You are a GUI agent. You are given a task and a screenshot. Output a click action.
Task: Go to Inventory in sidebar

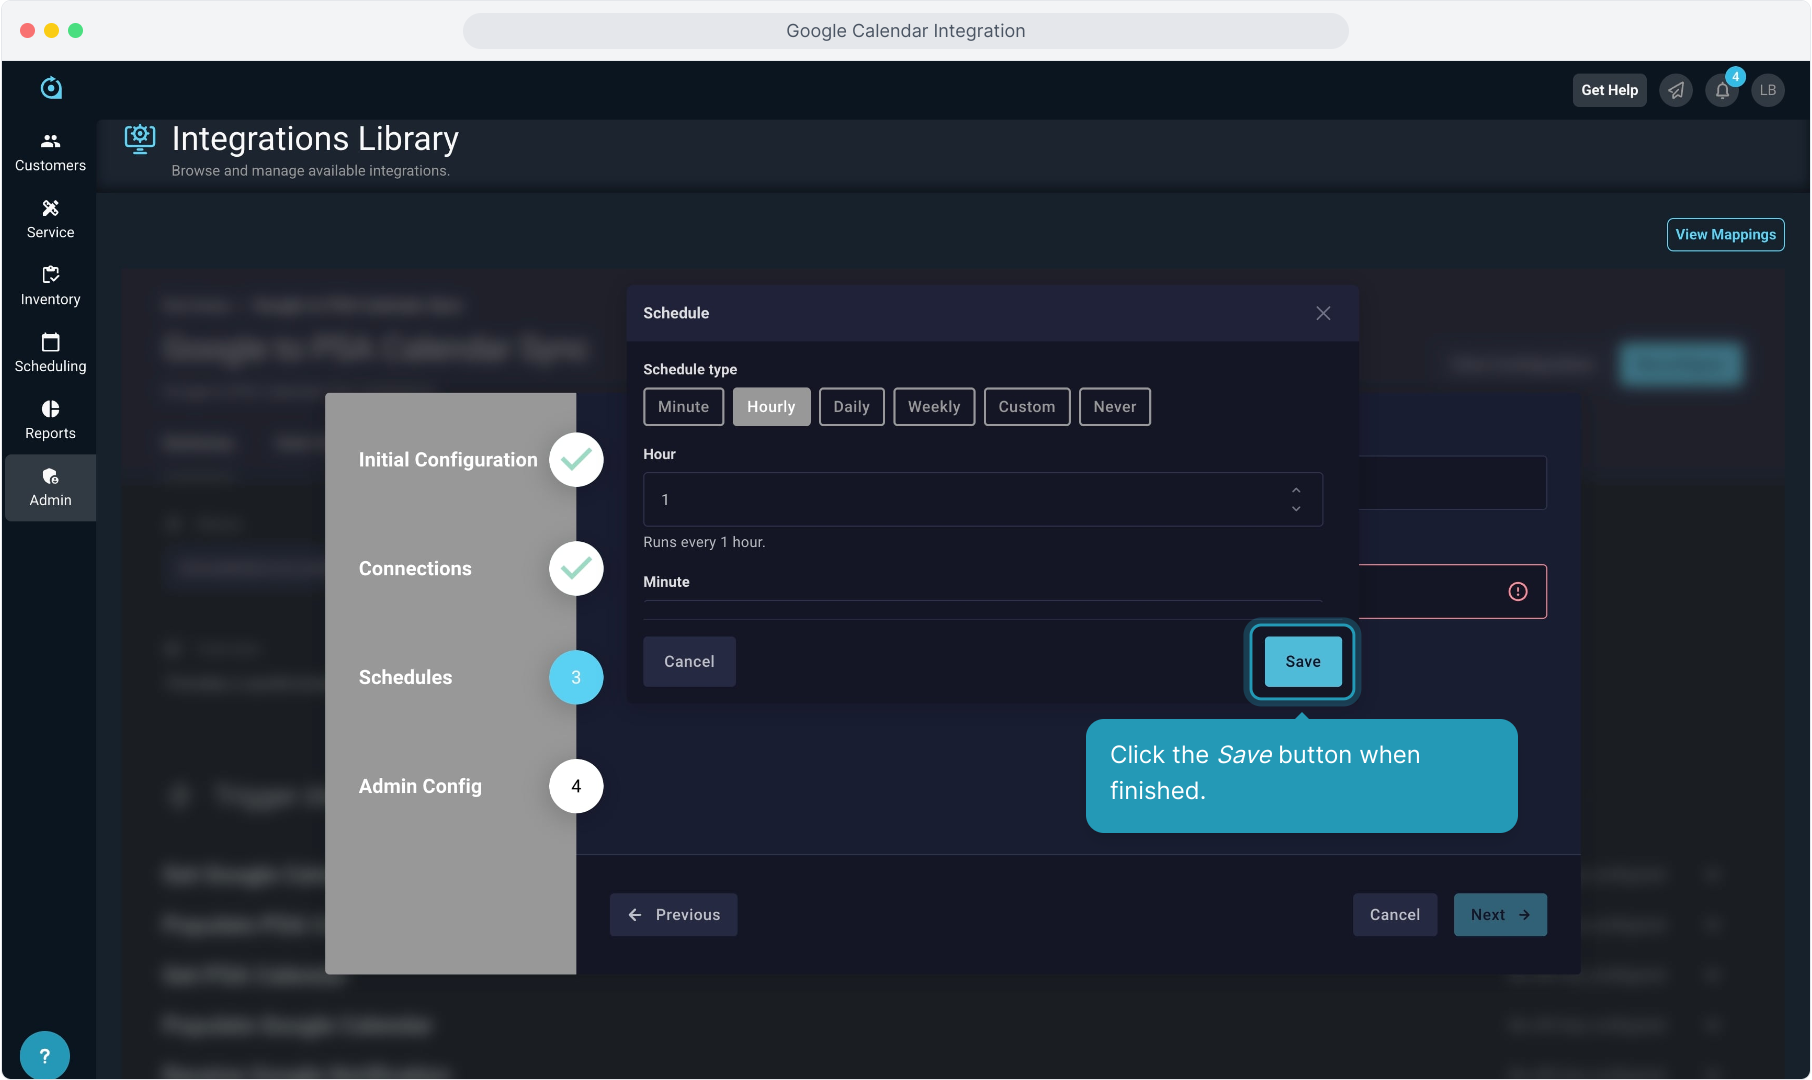point(50,286)
